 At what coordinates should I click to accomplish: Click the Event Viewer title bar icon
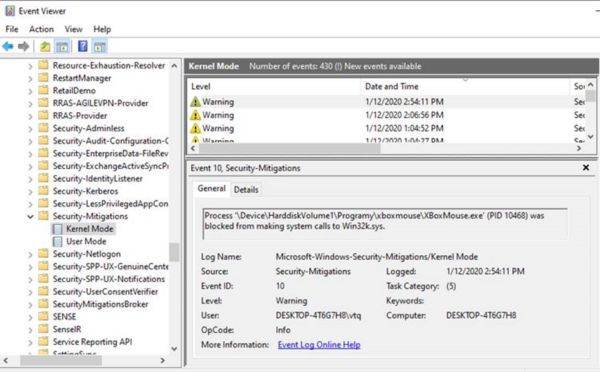(10, 11)
